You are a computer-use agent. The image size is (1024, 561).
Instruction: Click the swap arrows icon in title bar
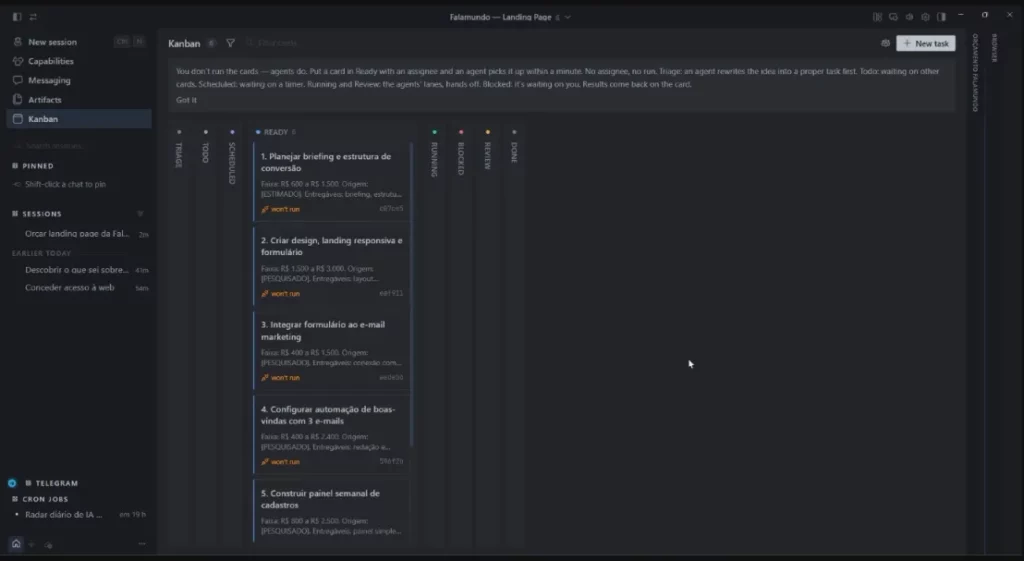tap(33, 17)
